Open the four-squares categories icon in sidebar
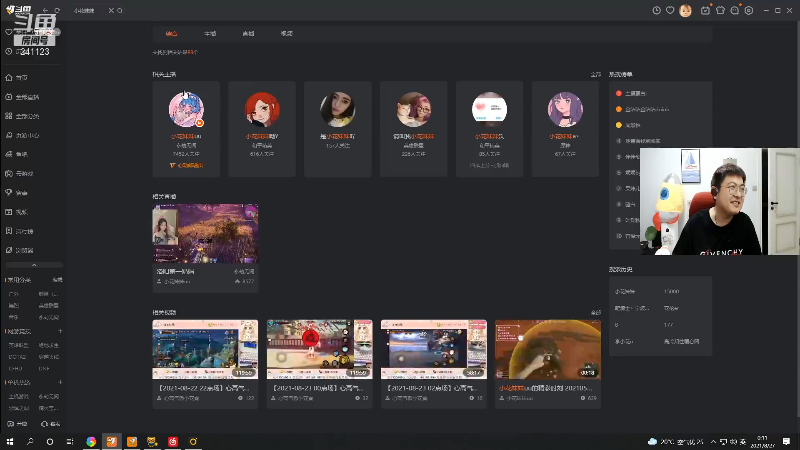 tap(9, 116)
